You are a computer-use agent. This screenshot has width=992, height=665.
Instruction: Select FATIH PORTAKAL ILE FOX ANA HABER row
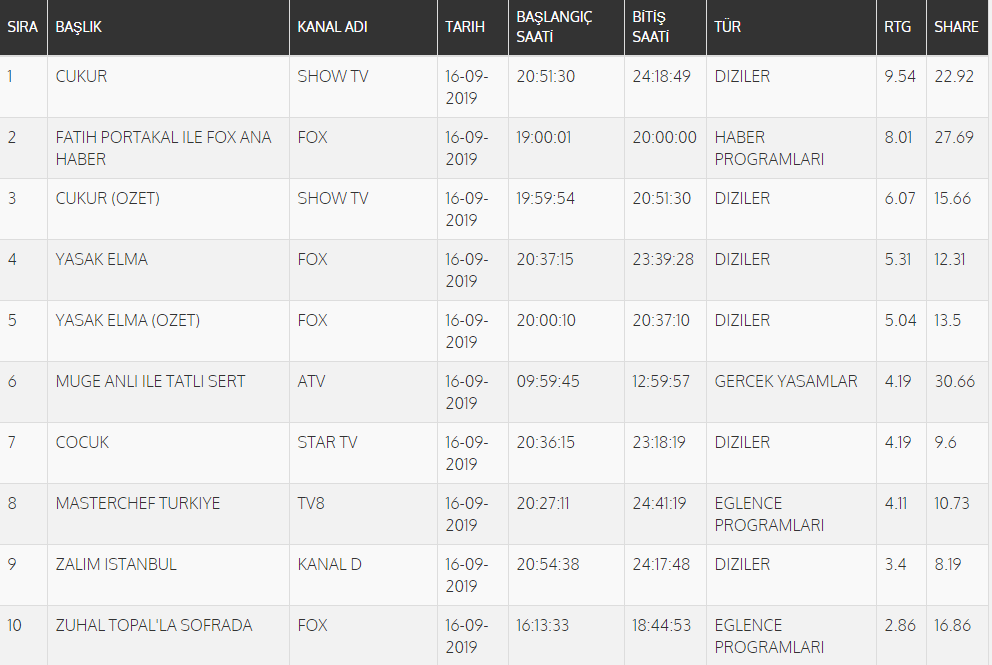pyautogui.click(x=163, y=148)
